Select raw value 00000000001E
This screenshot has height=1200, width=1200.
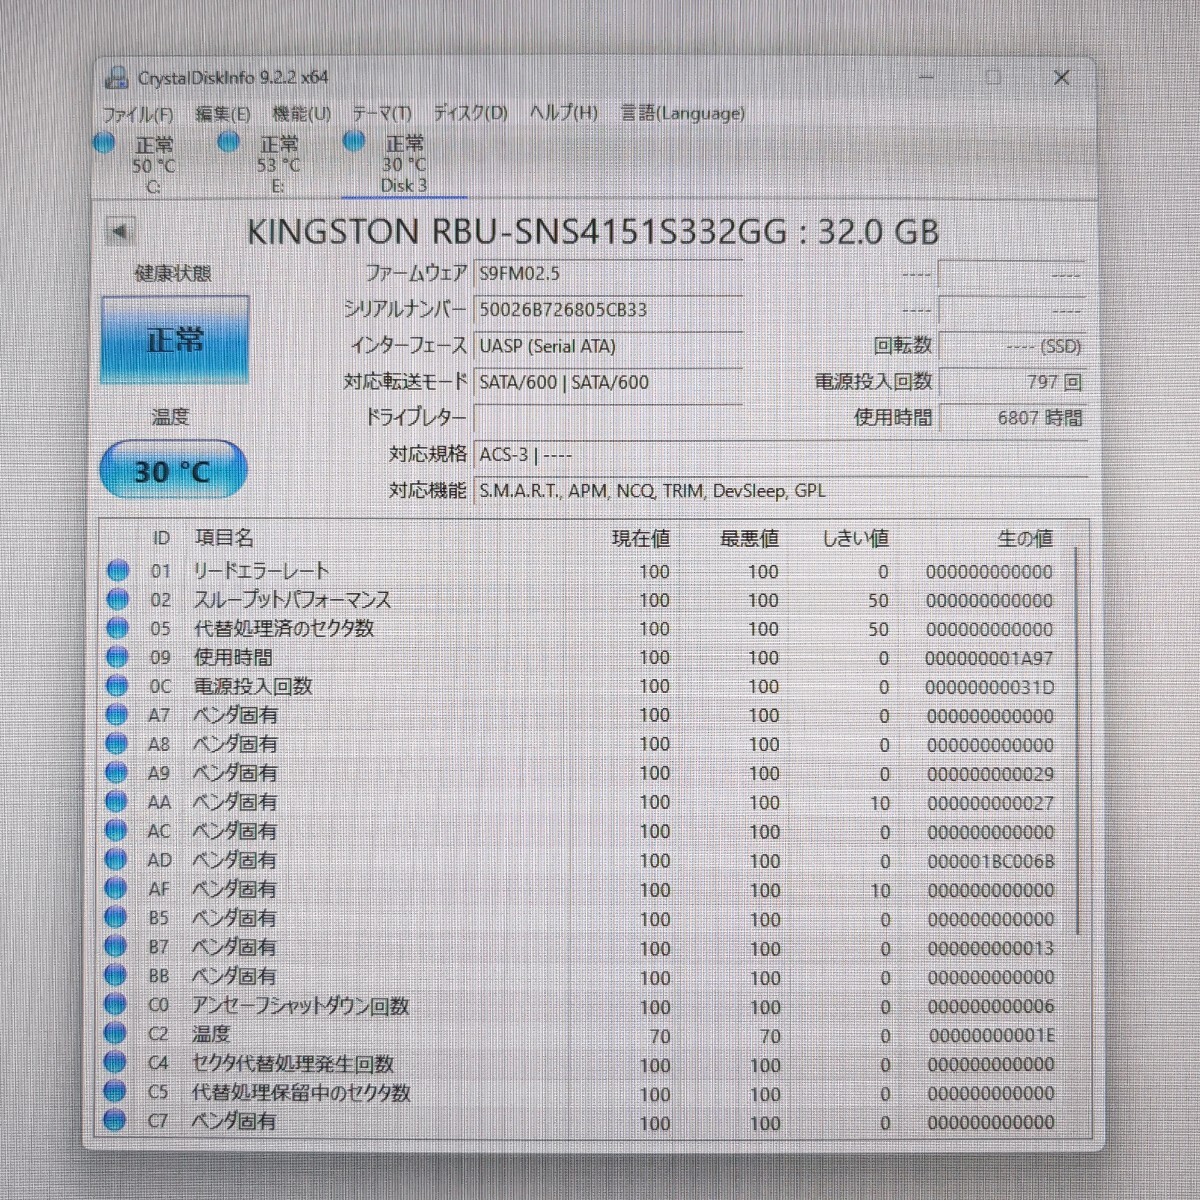(991, 1036)
